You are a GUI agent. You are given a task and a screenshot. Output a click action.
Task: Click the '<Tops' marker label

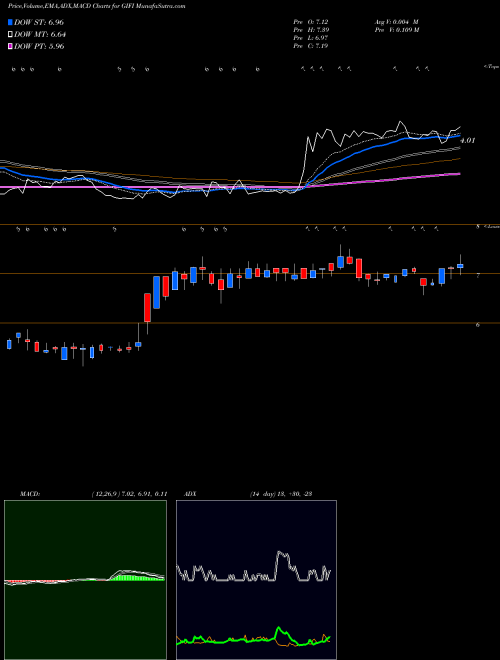(491, 67)
